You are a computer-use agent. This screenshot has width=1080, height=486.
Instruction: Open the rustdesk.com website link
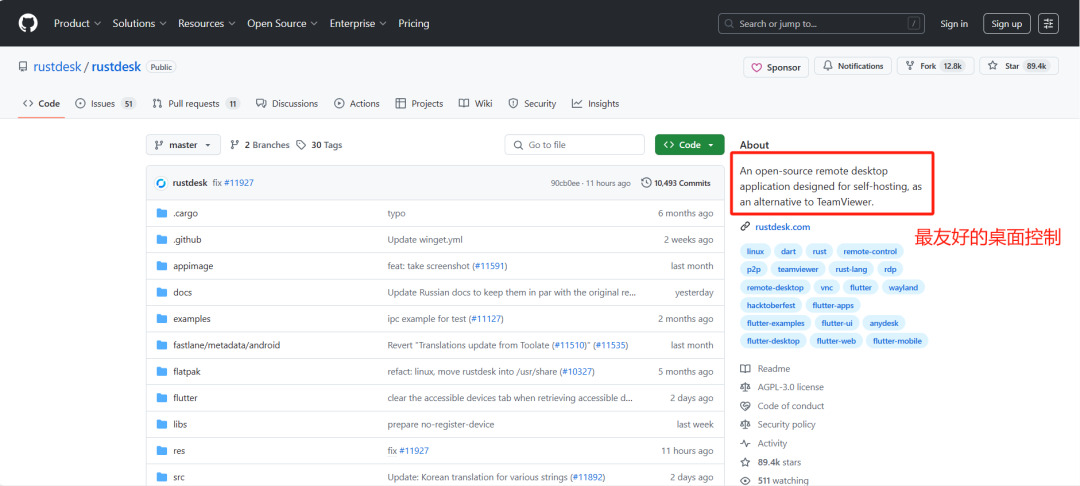click(x=782, y=226)
